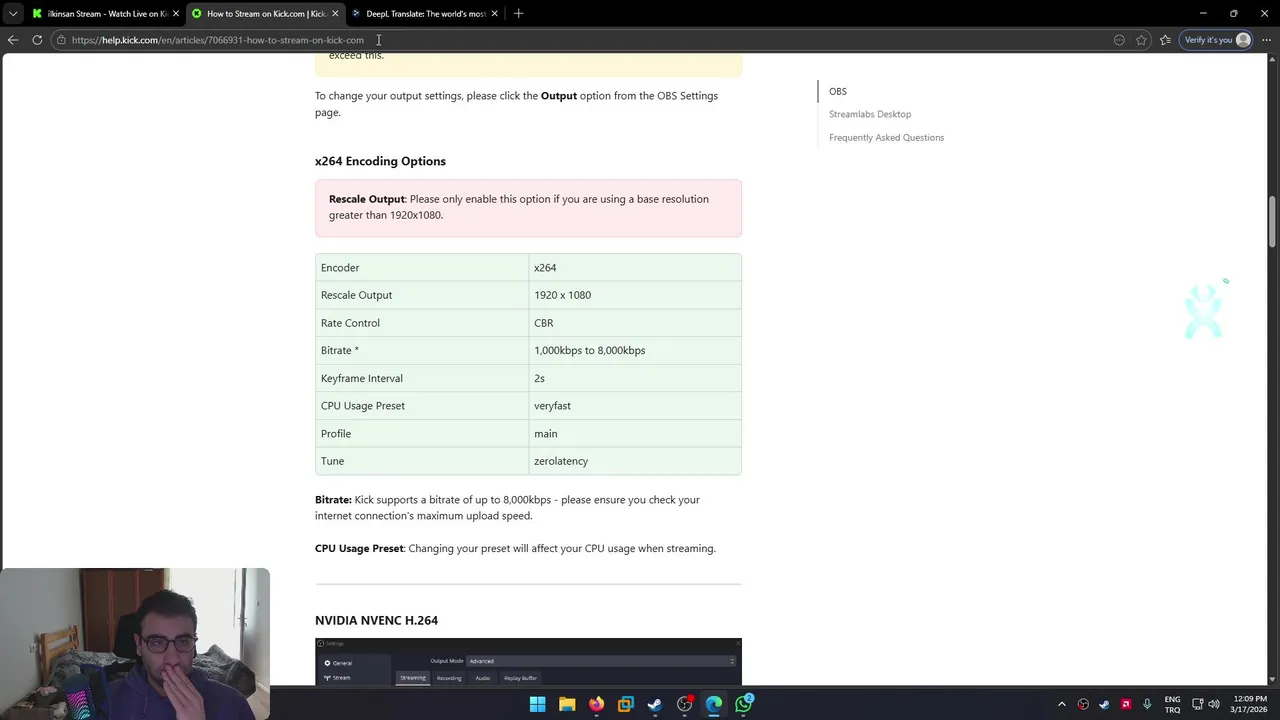This screenshot has width=1280, height=720.
Task: Click the main profile value
Action: tap(635, 433)
